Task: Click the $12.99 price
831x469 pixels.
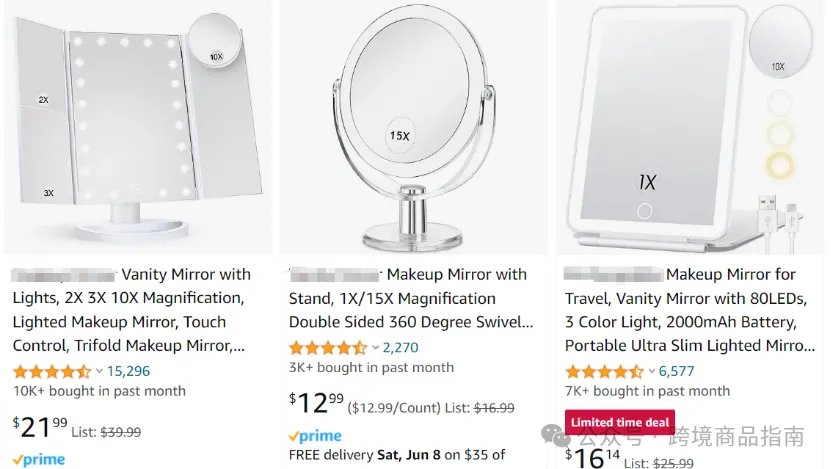Action: pyautogui.click(x=316, y=403)
